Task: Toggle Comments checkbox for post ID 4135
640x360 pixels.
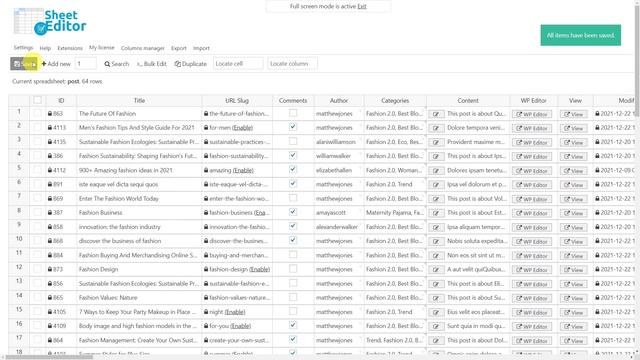Action: point(293,141)
